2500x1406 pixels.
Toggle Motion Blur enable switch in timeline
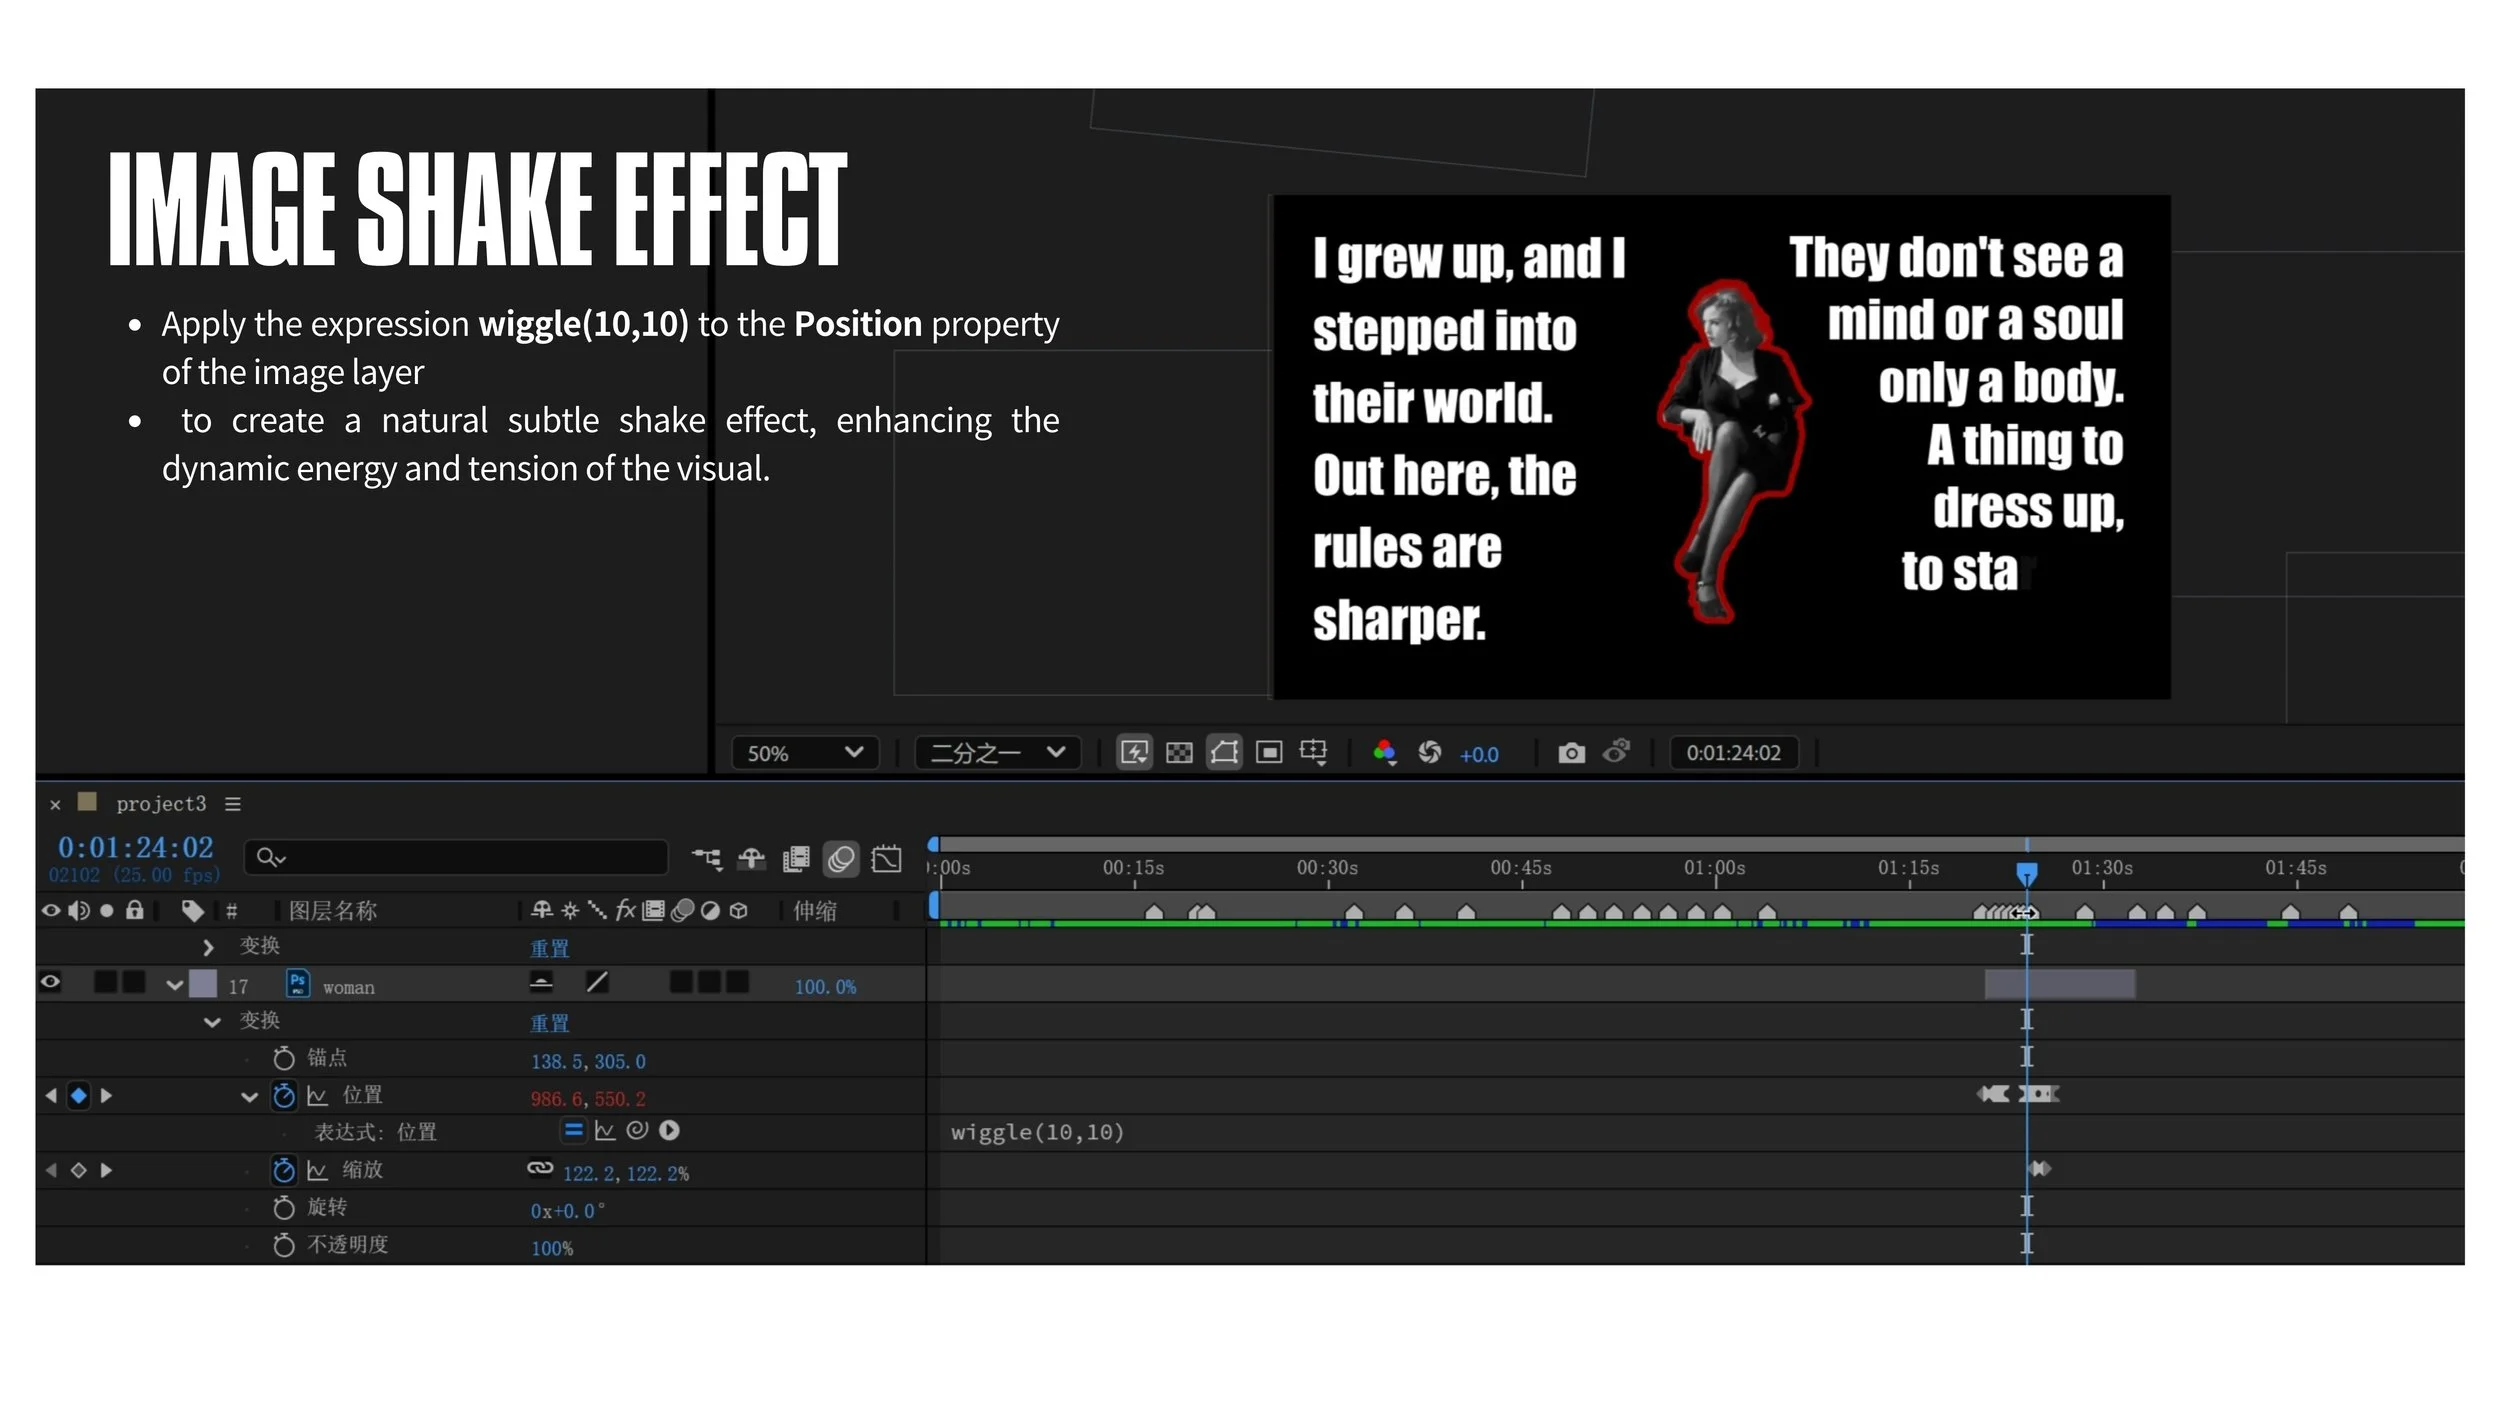(x=841, y=859)
